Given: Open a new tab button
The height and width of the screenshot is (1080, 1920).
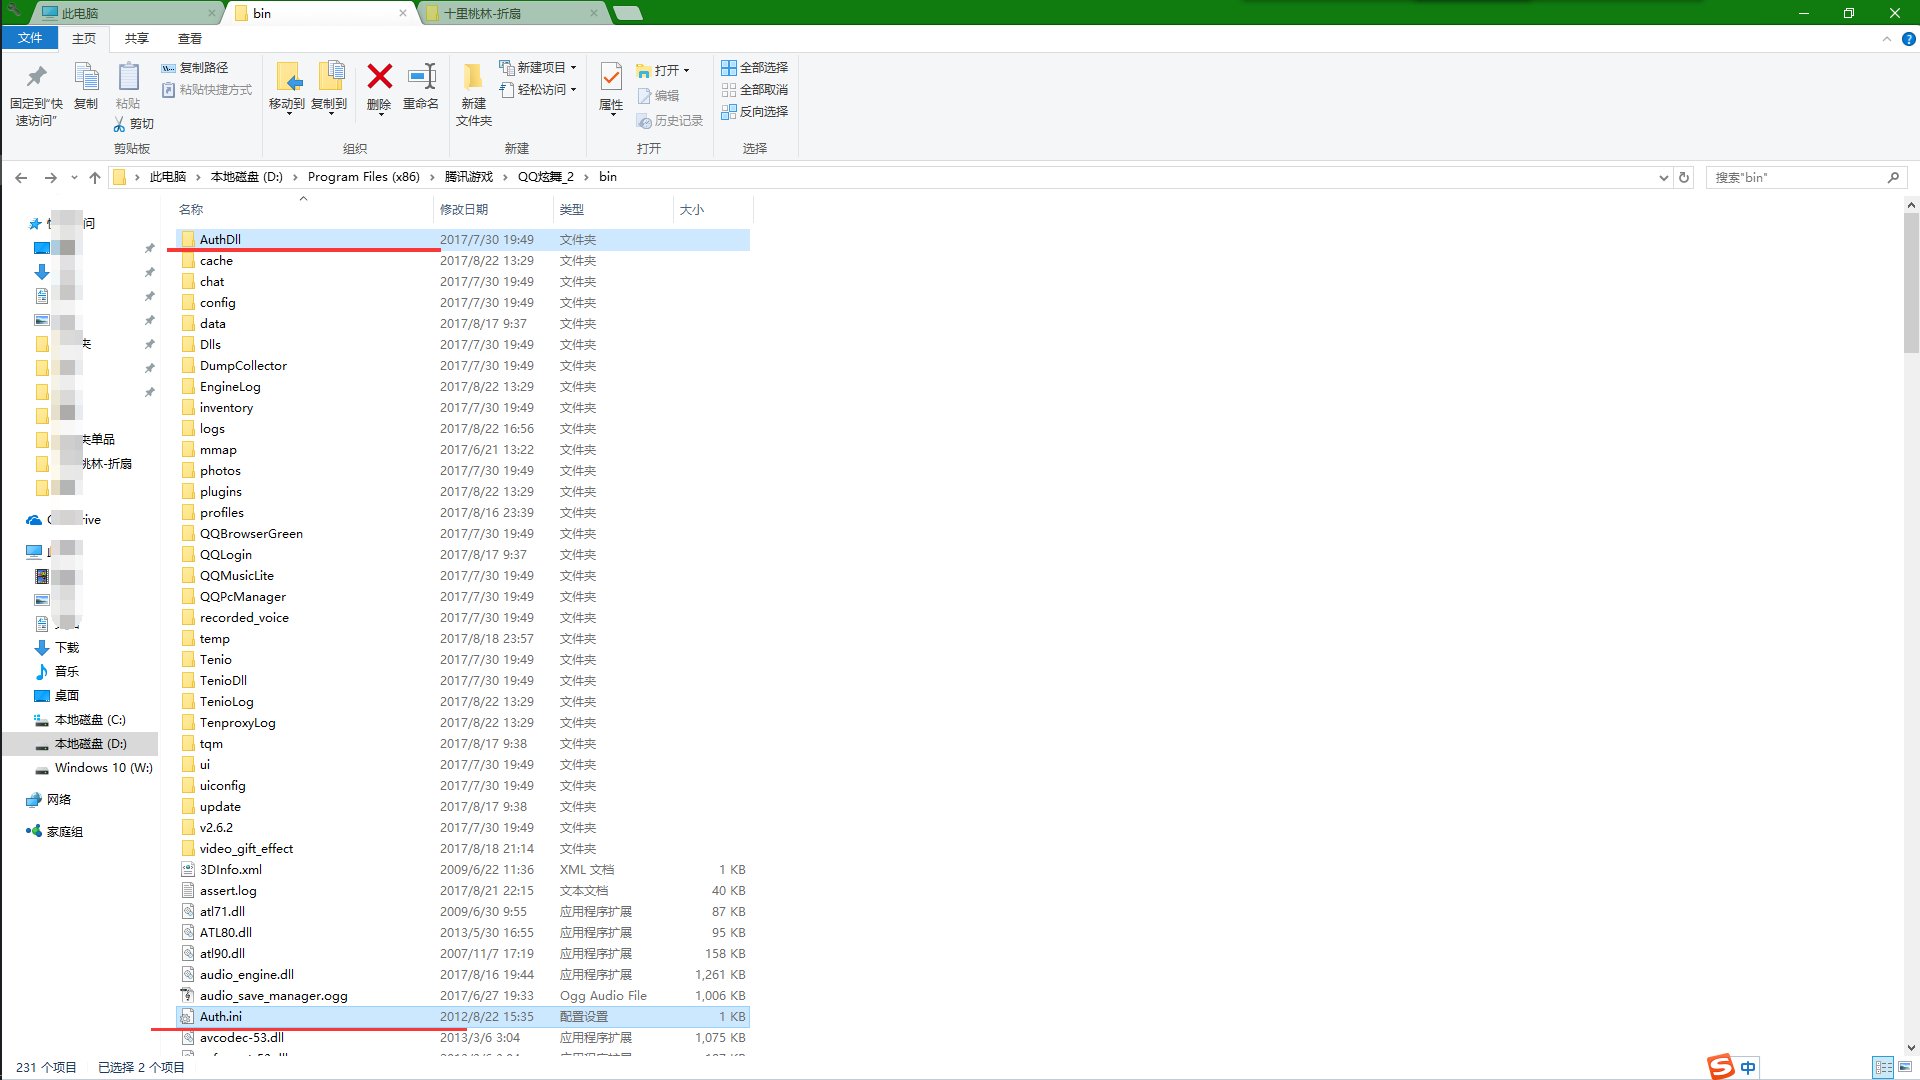Looking at the screenshot, I should (x=627, y=13).
